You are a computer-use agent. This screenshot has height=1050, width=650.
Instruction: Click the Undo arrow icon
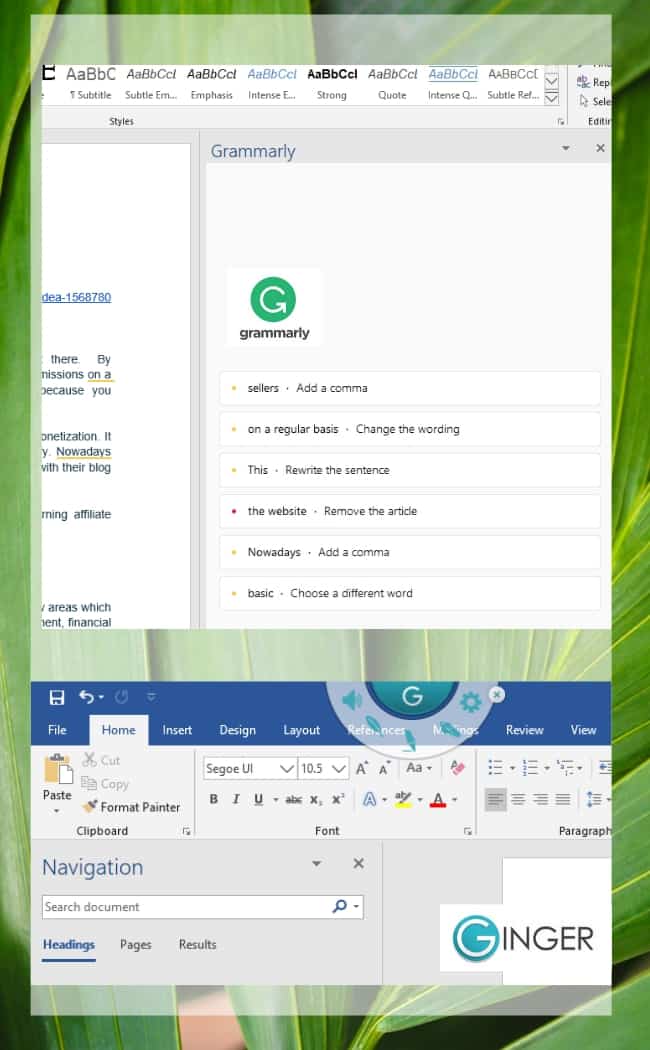tap(86, 696)
